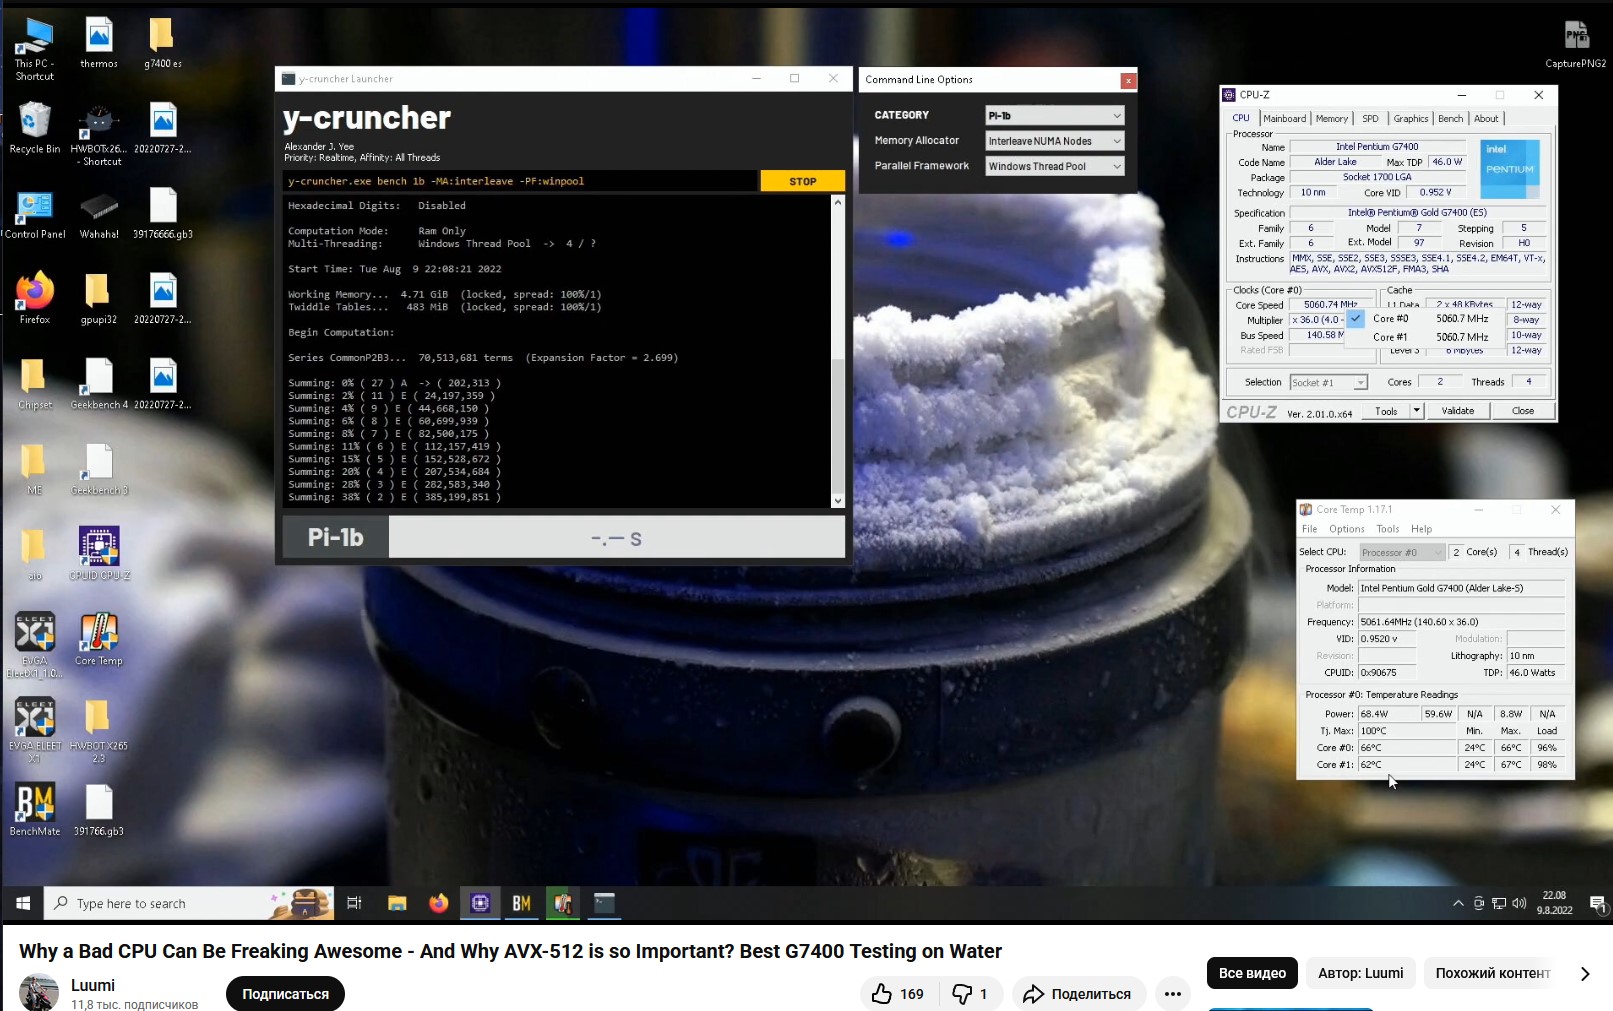Launch Geekbench 4 from the desktop
1613x1011 pixels.
coord(99,384)
